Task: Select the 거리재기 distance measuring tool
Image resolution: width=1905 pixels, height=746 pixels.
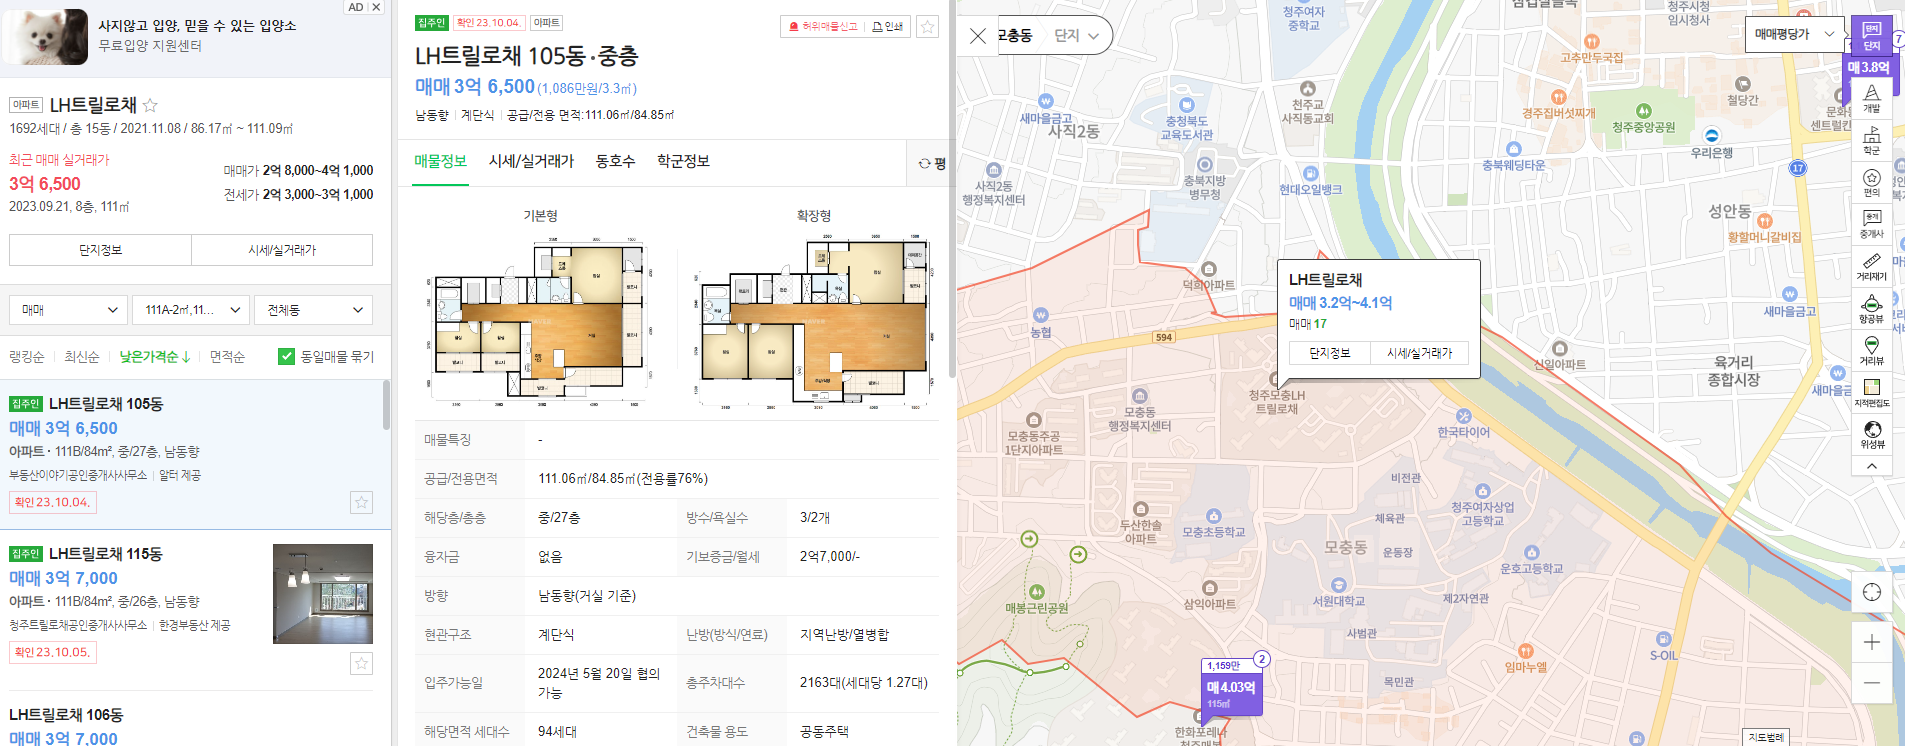Action: coord(1871,267)
